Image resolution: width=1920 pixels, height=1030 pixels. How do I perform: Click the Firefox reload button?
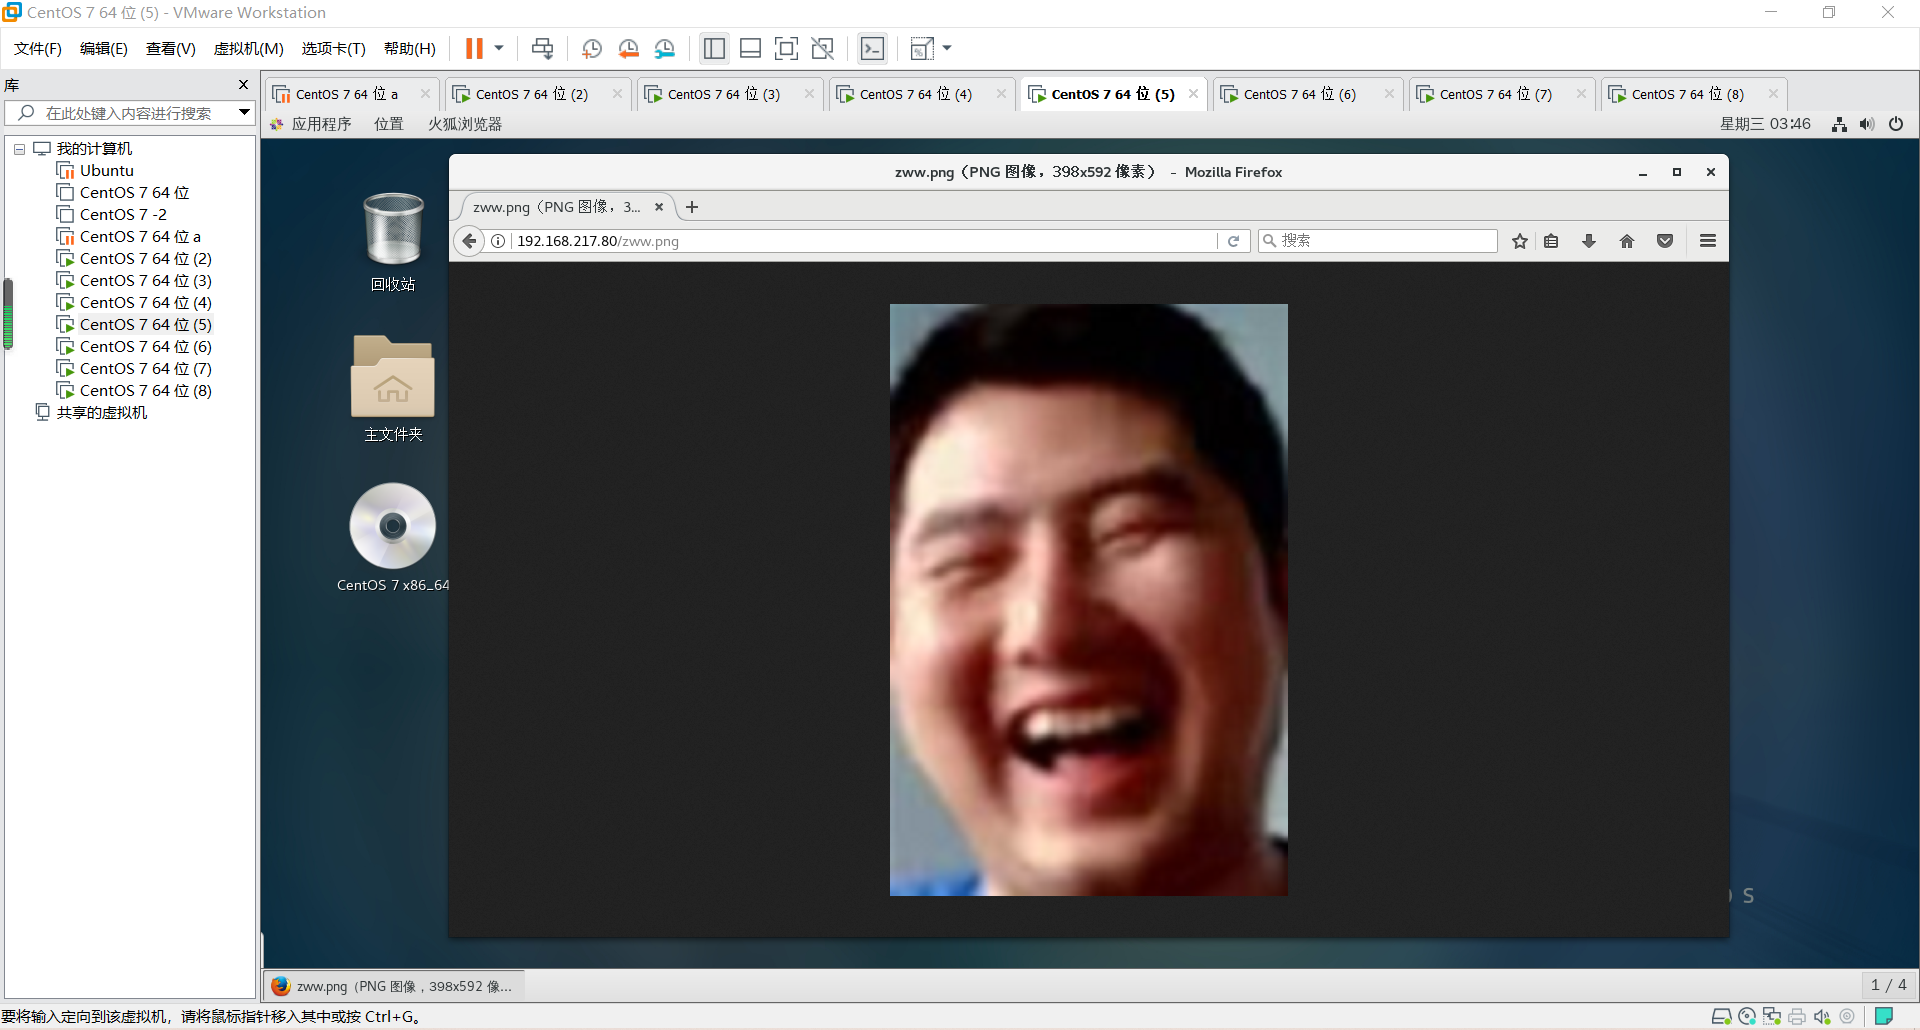pos(1234,241)
